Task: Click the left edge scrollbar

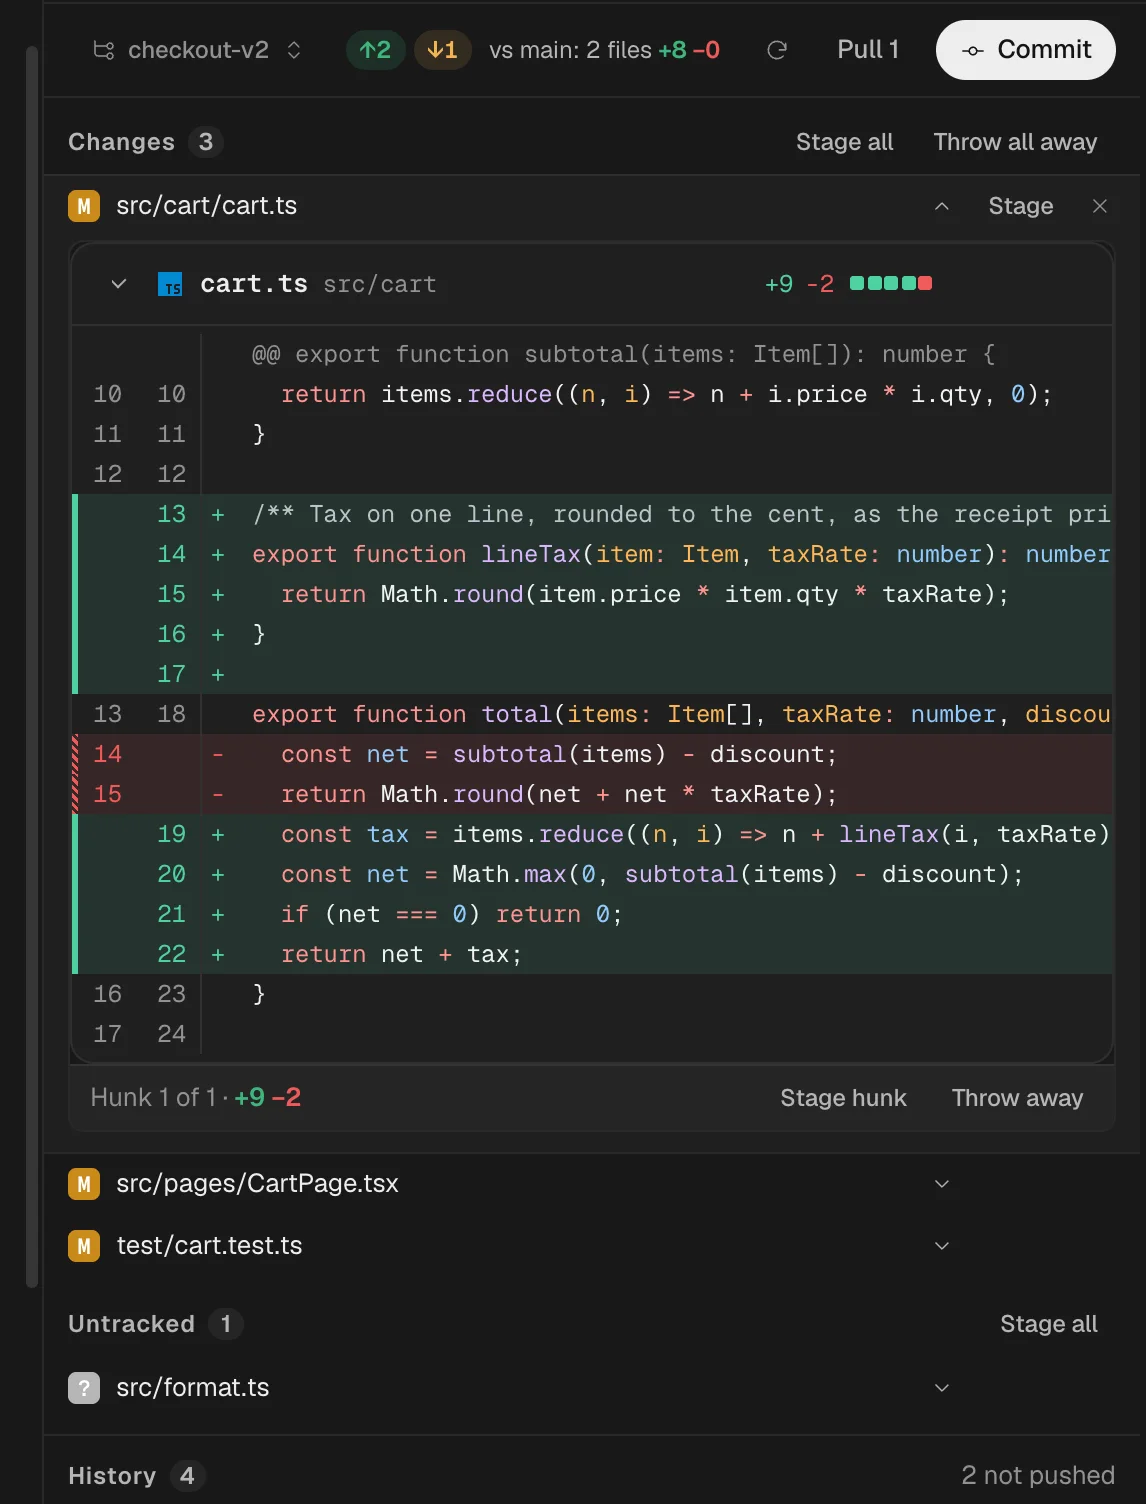Action: [32, 667]
